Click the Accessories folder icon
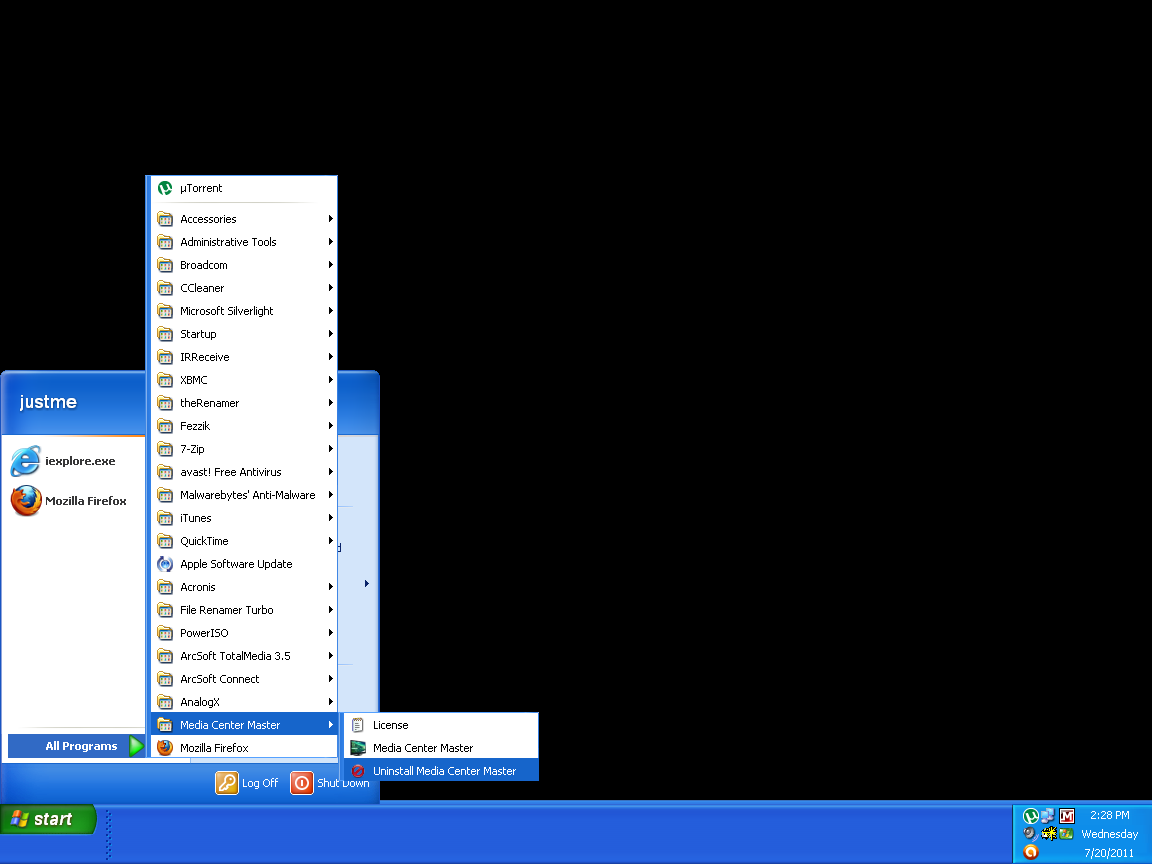The width and height of the screenshot is (1152, 864). tap(165, 219)
